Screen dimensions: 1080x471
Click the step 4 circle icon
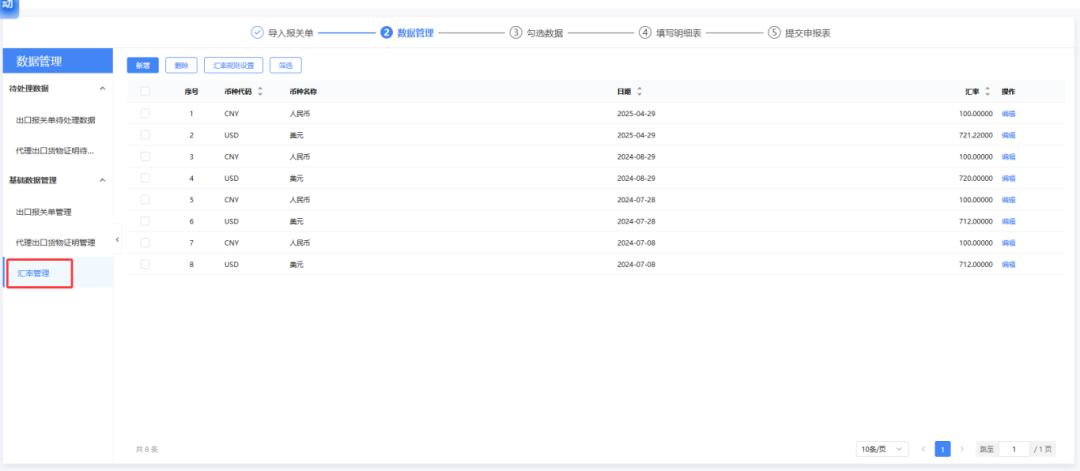coord(645,32)
